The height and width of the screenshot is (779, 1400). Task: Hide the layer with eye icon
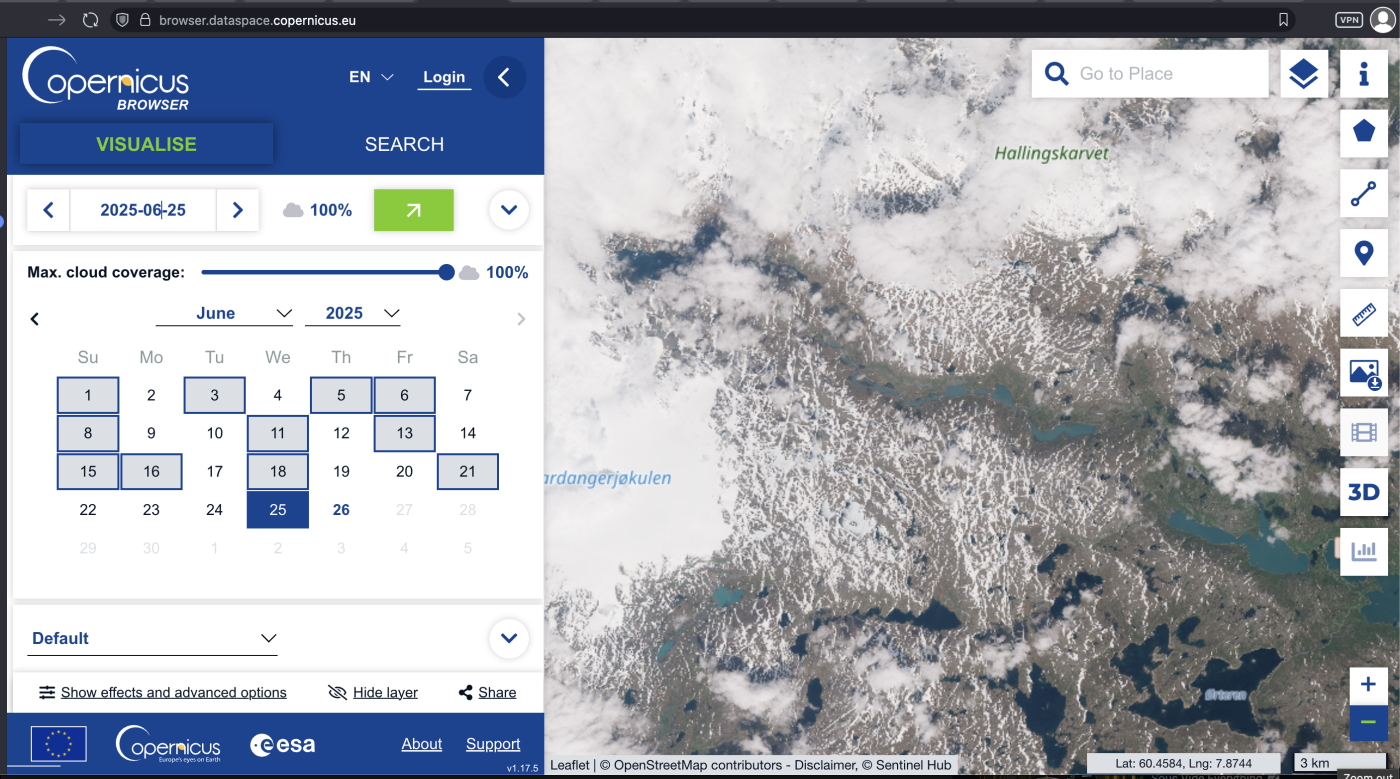[x=373, y=692]
